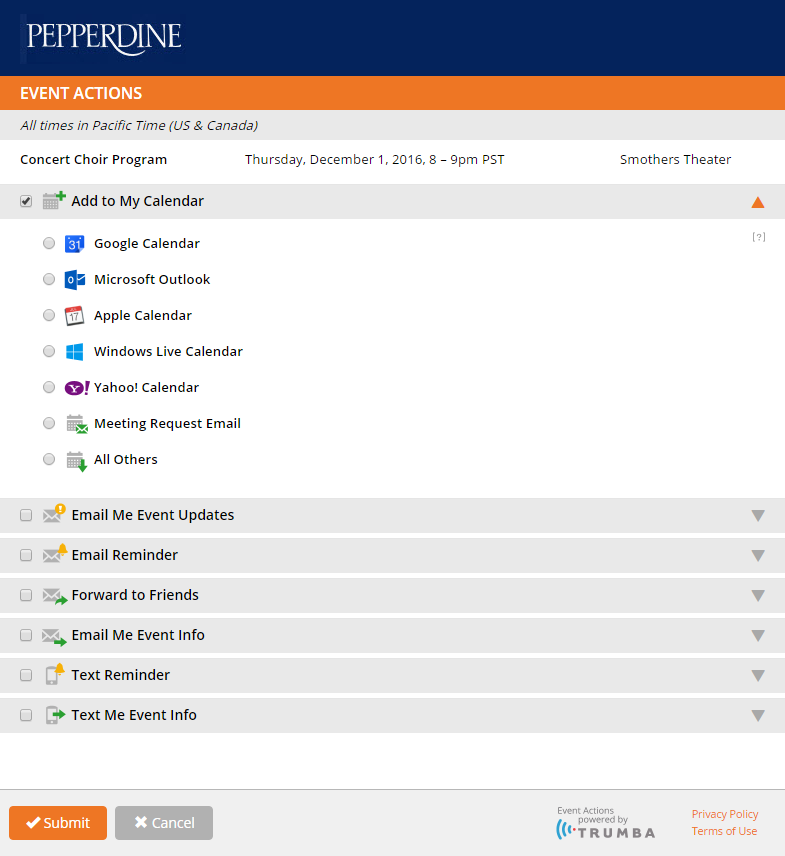
Task: Click the Yahoo! Calendar icon
Action: (77, 388)
